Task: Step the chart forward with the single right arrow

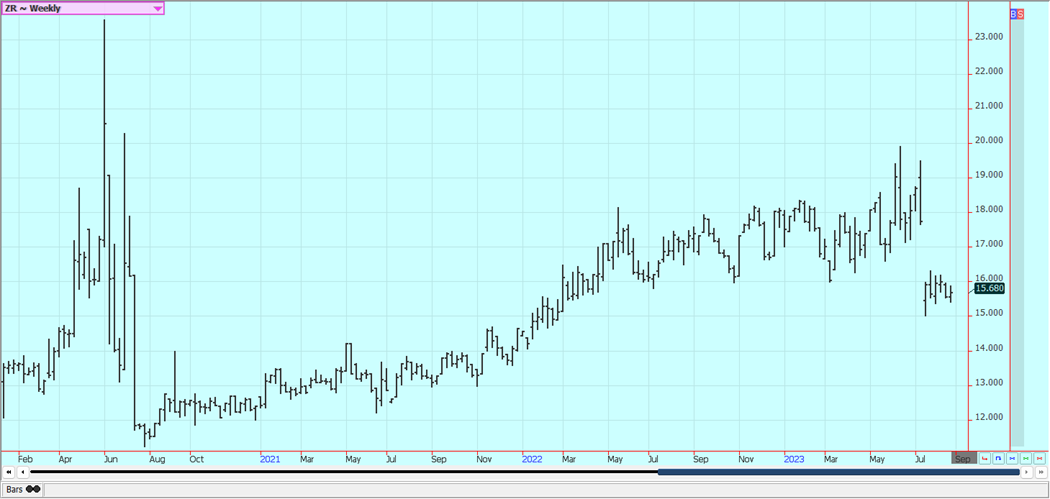Action: point(1027,472)
